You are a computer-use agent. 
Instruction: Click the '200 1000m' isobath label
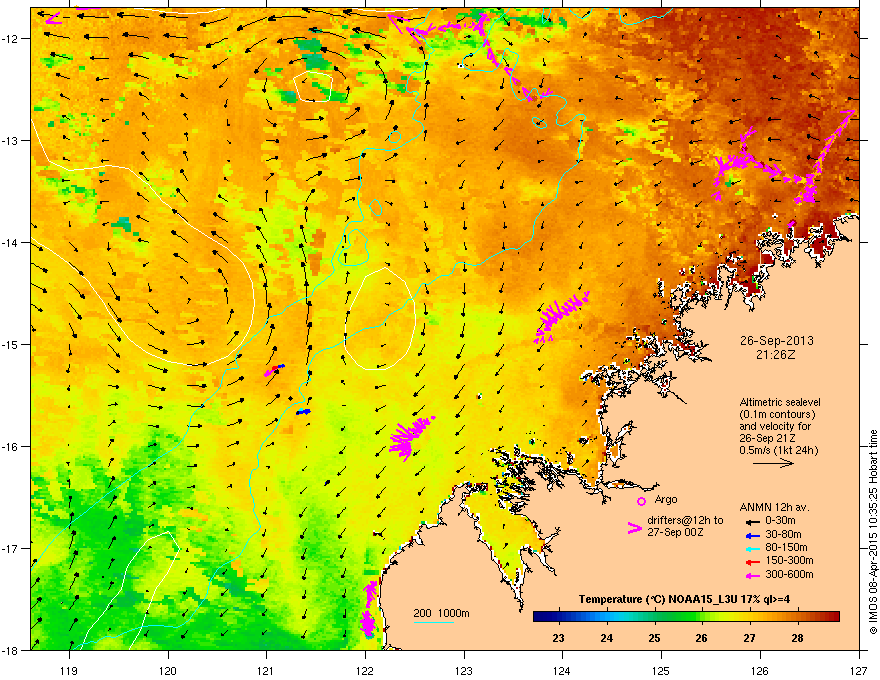tap(441, 613)
